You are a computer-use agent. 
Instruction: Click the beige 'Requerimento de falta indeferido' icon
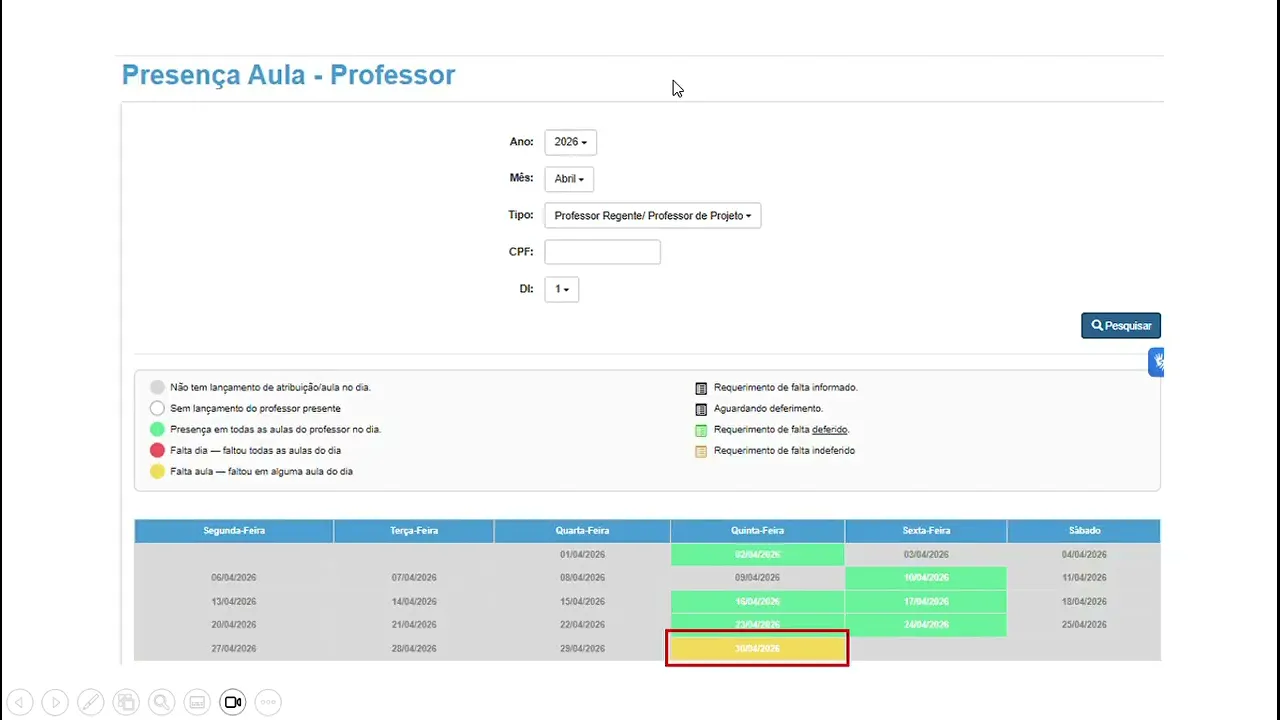coord(701,451)
